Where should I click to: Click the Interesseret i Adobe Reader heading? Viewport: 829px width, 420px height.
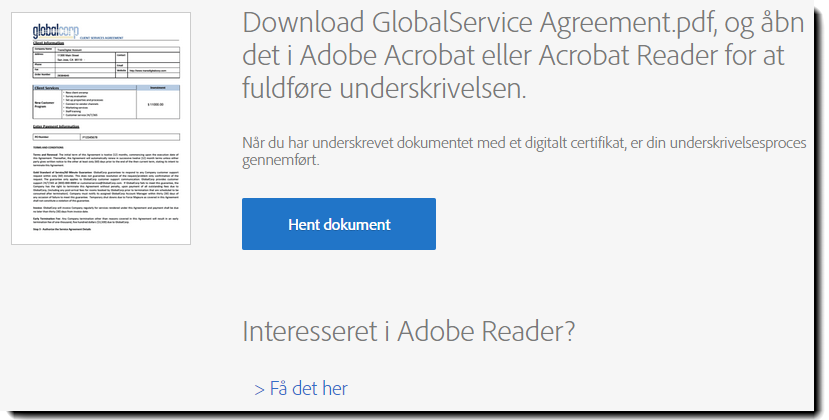409,331
